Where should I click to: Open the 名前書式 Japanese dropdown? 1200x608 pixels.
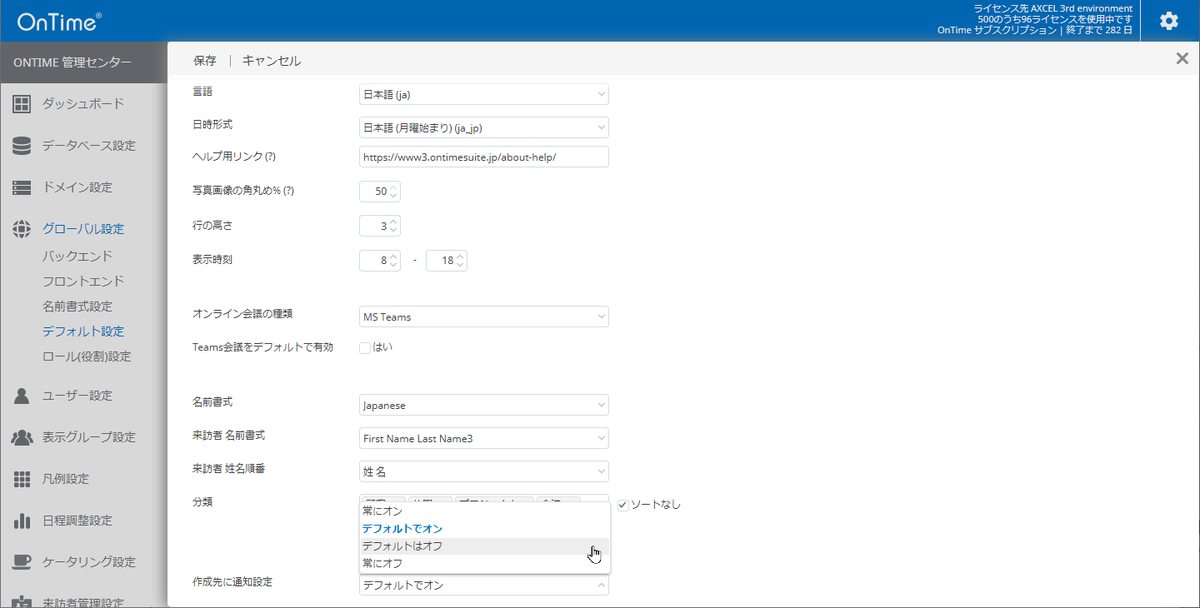[484, 405]
